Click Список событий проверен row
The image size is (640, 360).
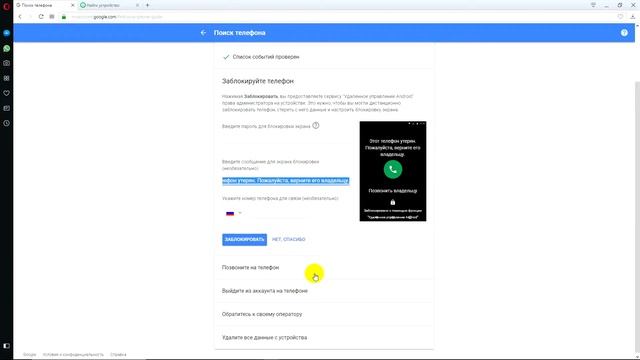(x=324, y=57)
